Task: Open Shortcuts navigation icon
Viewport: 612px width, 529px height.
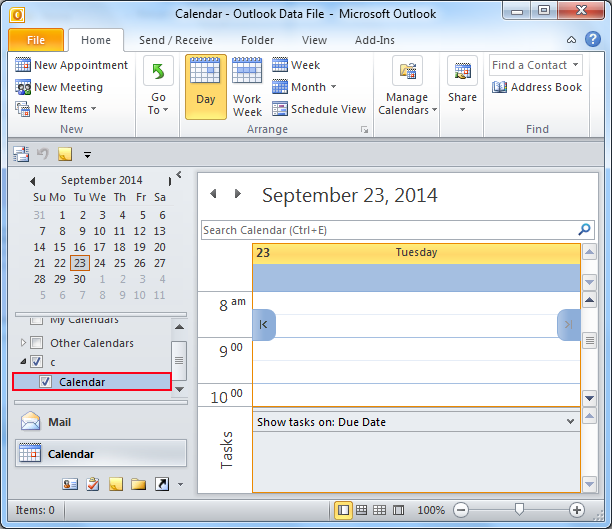Action: (x=162, y=484)
